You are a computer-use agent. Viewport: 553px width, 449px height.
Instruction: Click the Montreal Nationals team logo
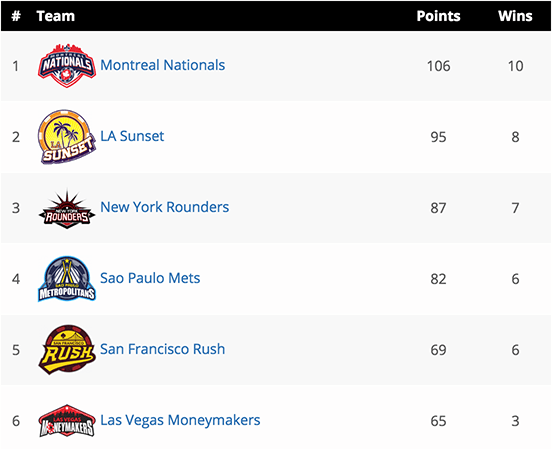(67, 66)
